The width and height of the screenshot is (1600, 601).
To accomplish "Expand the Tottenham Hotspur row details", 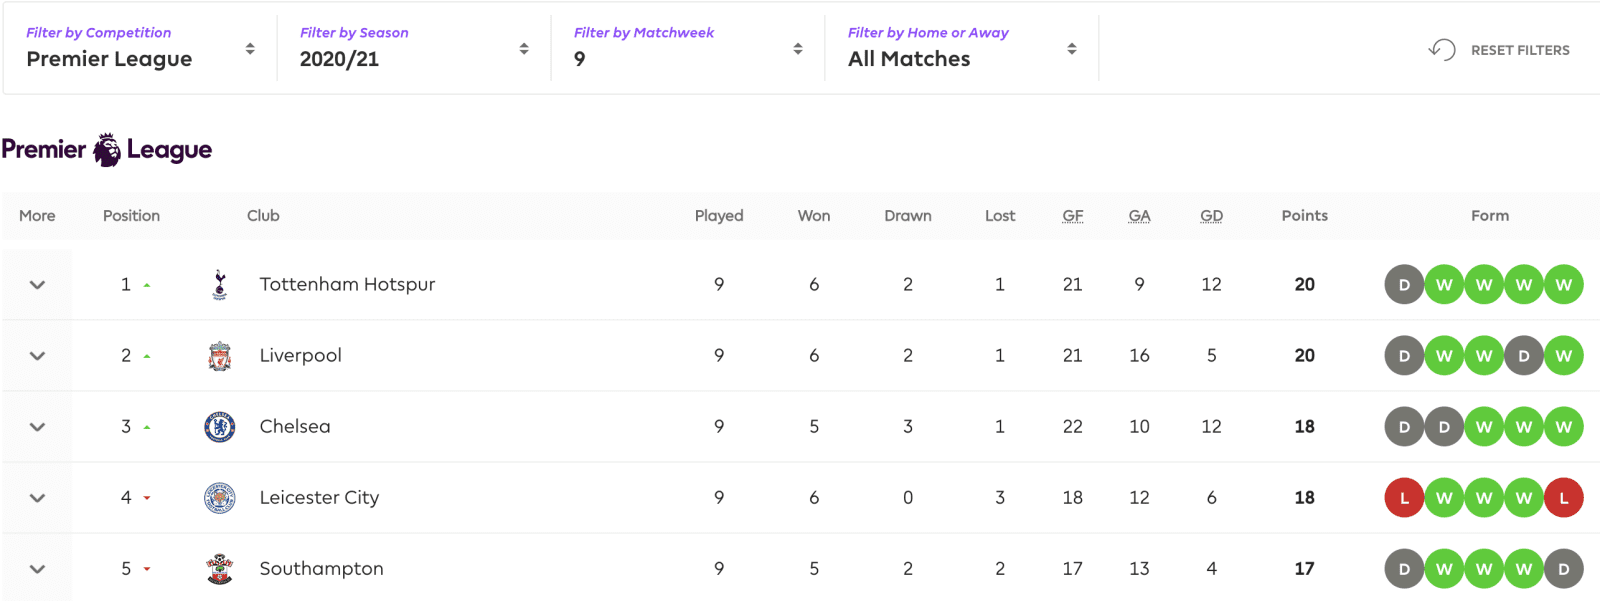I will 37,285.
